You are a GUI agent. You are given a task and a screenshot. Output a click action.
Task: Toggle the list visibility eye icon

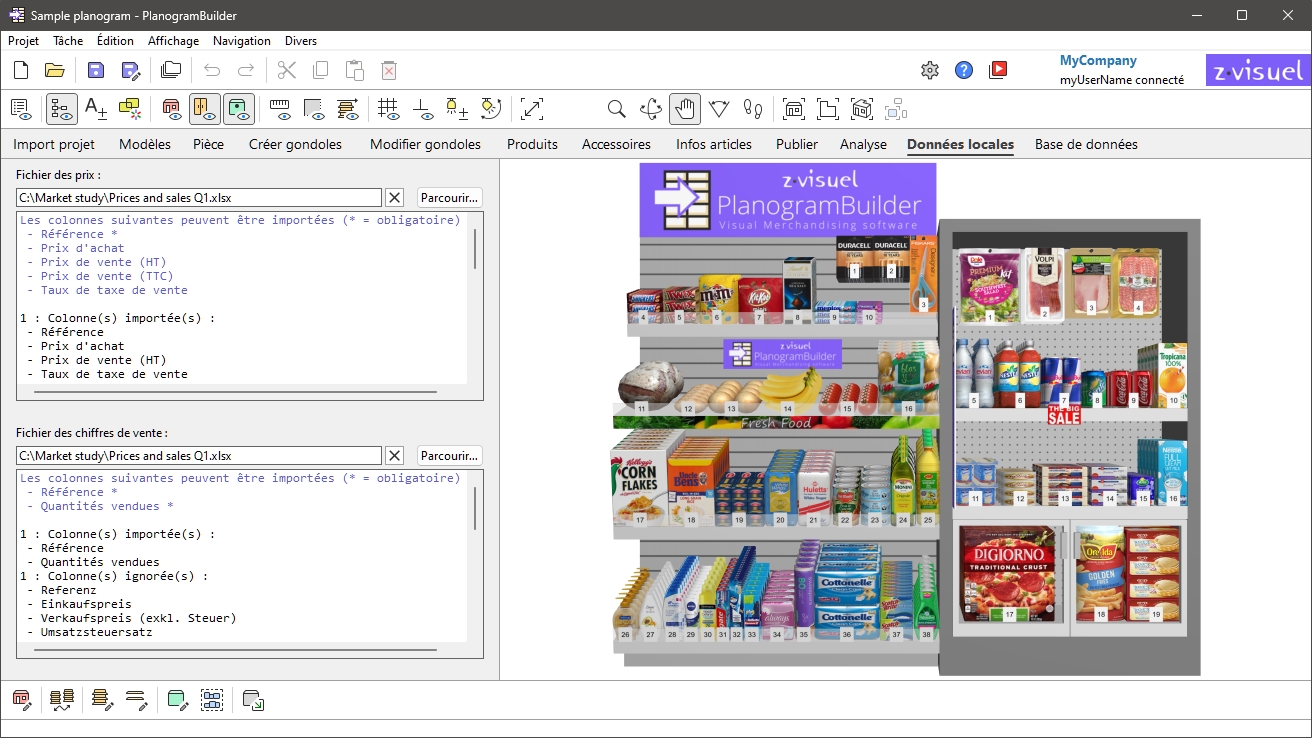[x=21, y=108]
